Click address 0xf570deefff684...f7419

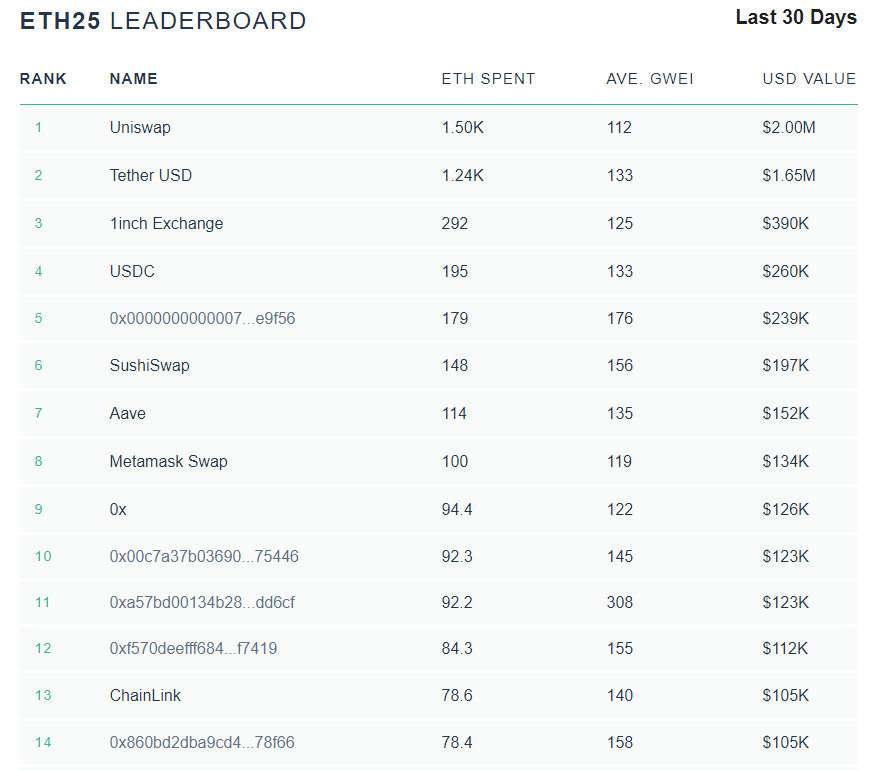(193, 649)
